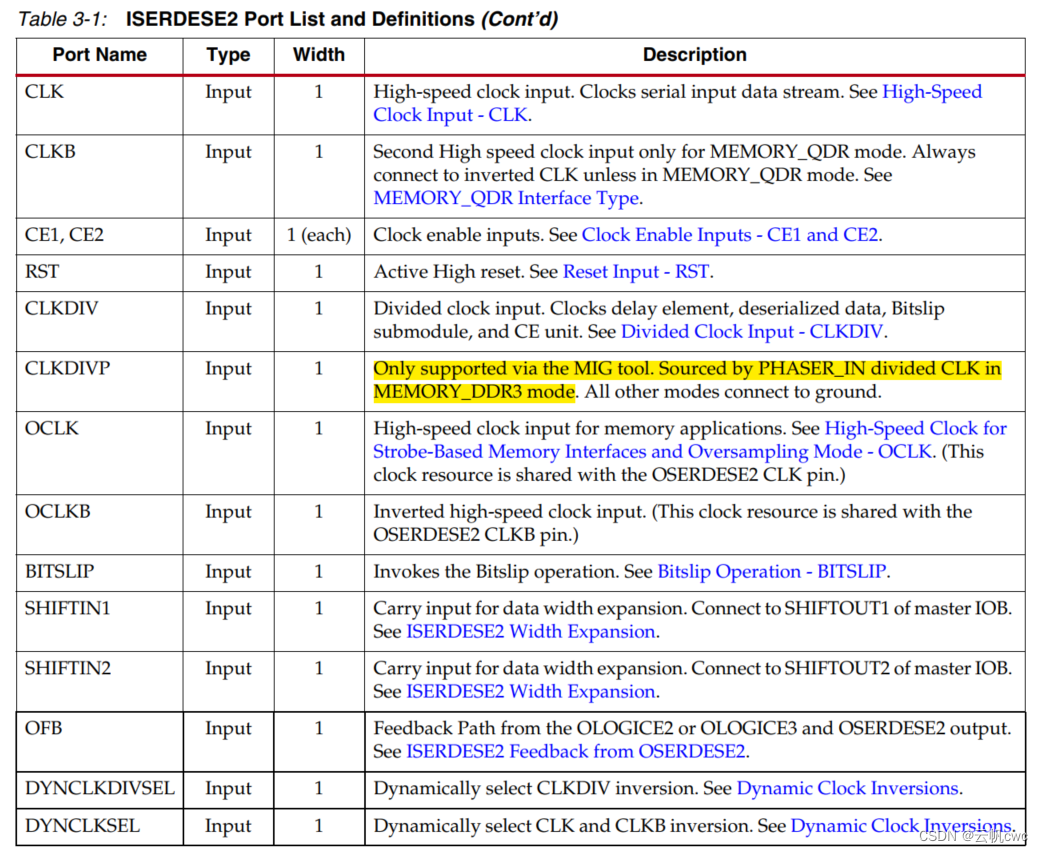1043x852 pixels.
Task: Open the Bitslip Operation - BITSLIP link
Action: (772, 571)
